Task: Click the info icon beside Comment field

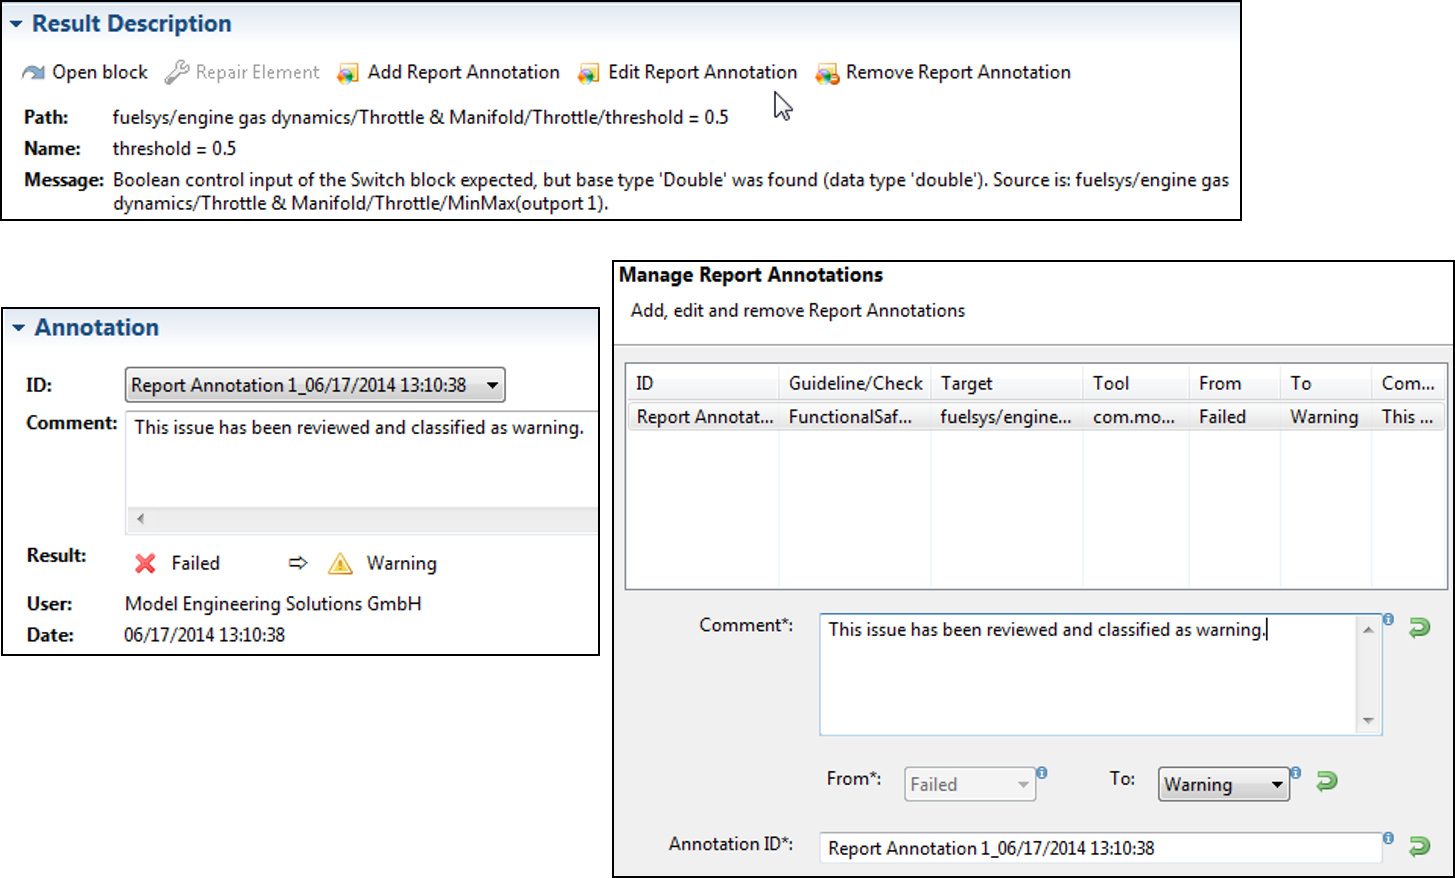Action: (1388, 619)
